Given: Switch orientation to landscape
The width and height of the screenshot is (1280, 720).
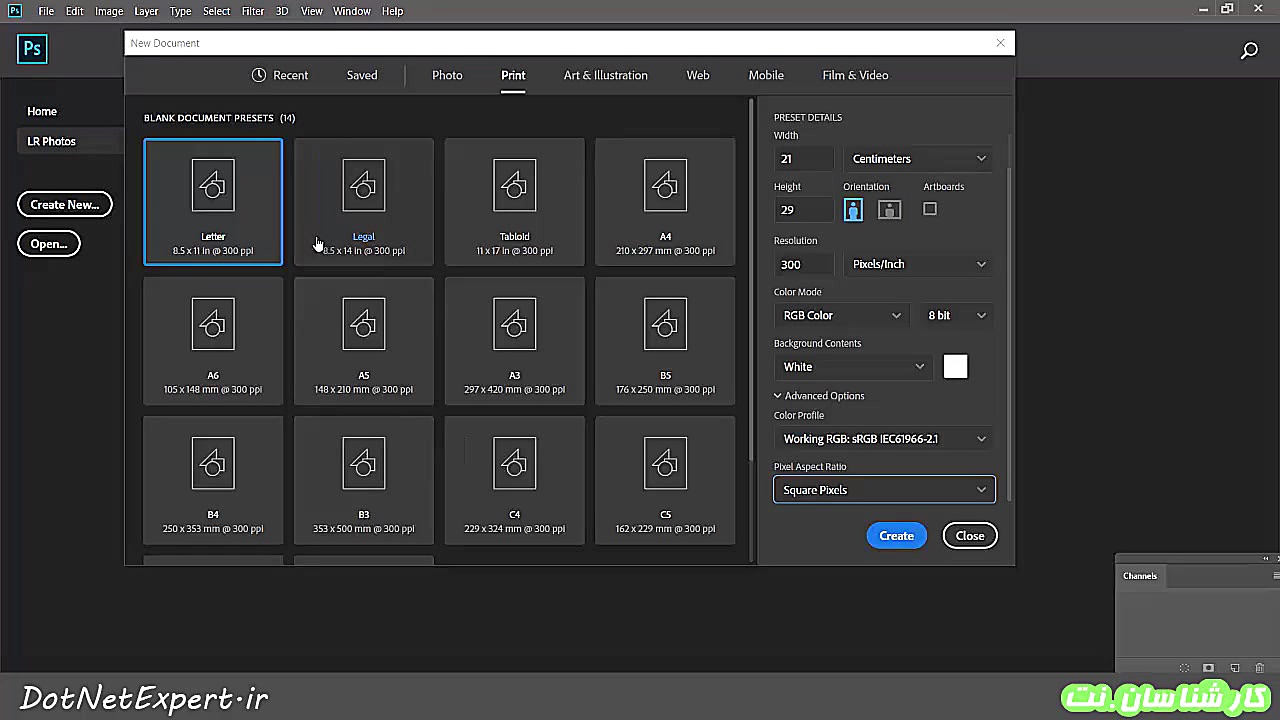Looking at the screenshot, I should (889, 209).
